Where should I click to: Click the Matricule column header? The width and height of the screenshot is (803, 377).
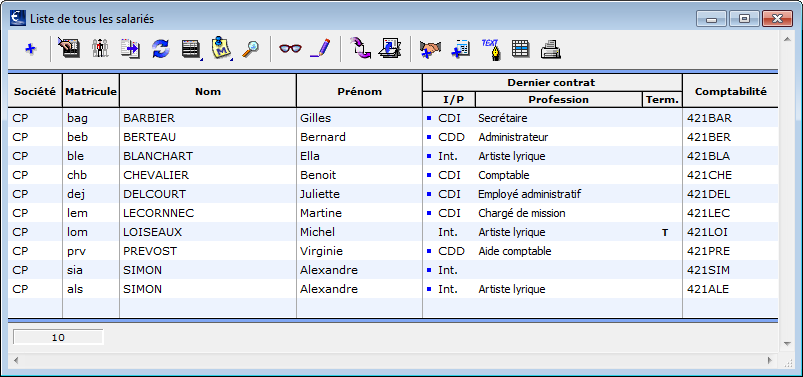pyautogui.click(x=91, y=91)
